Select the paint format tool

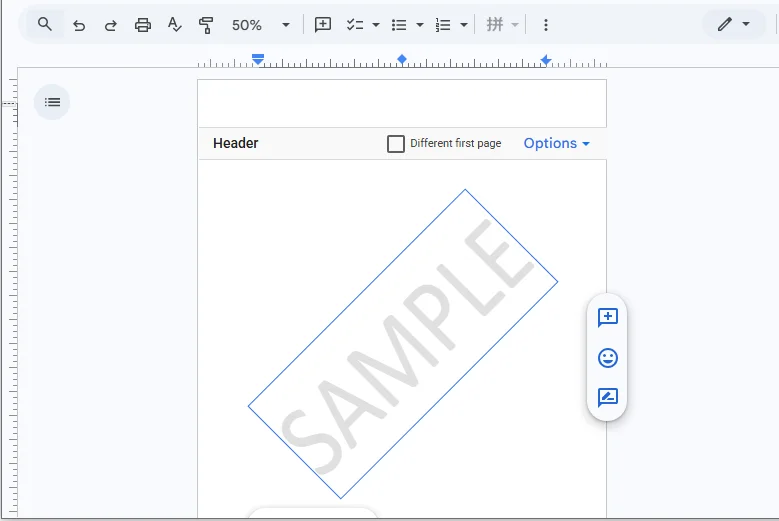[x=206, y=25]
